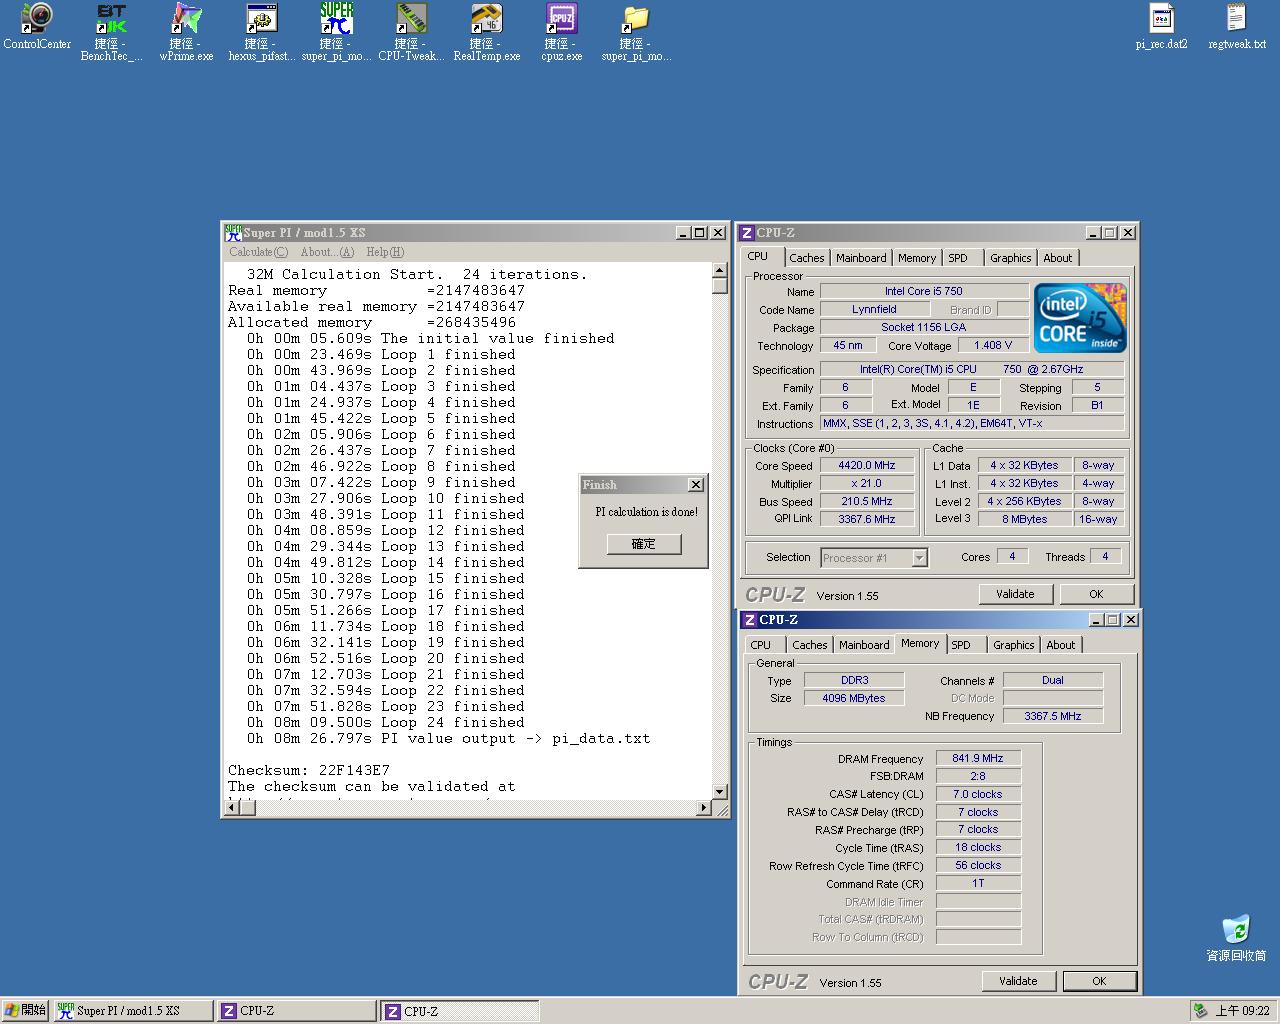
Task: Open the cpuz.exe desktop shortcut
Action: click(x=561, y=20)
